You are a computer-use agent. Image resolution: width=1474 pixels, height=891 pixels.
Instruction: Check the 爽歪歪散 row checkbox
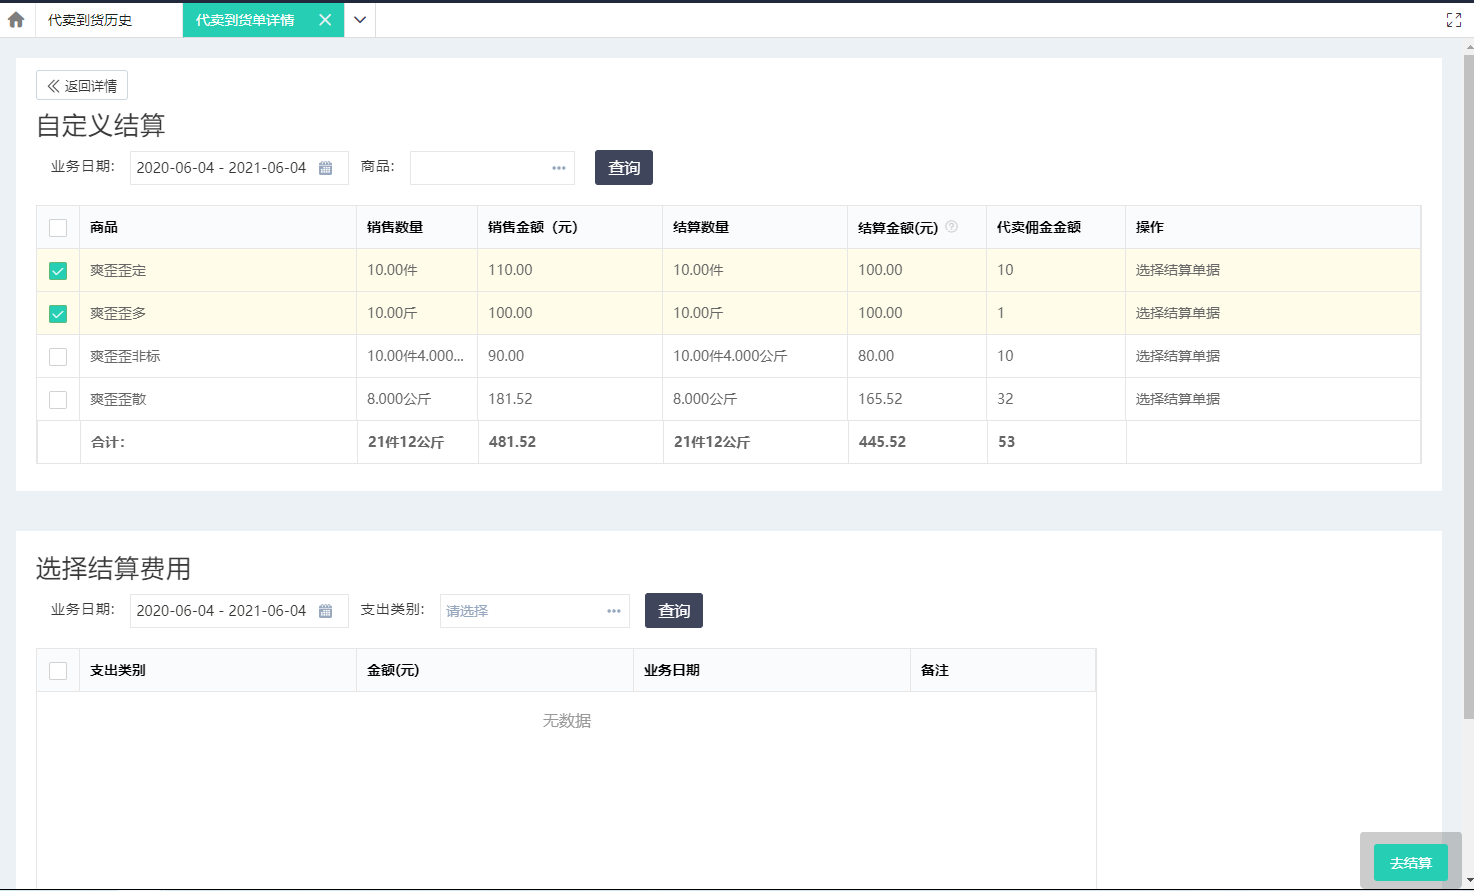coord(58,400)
